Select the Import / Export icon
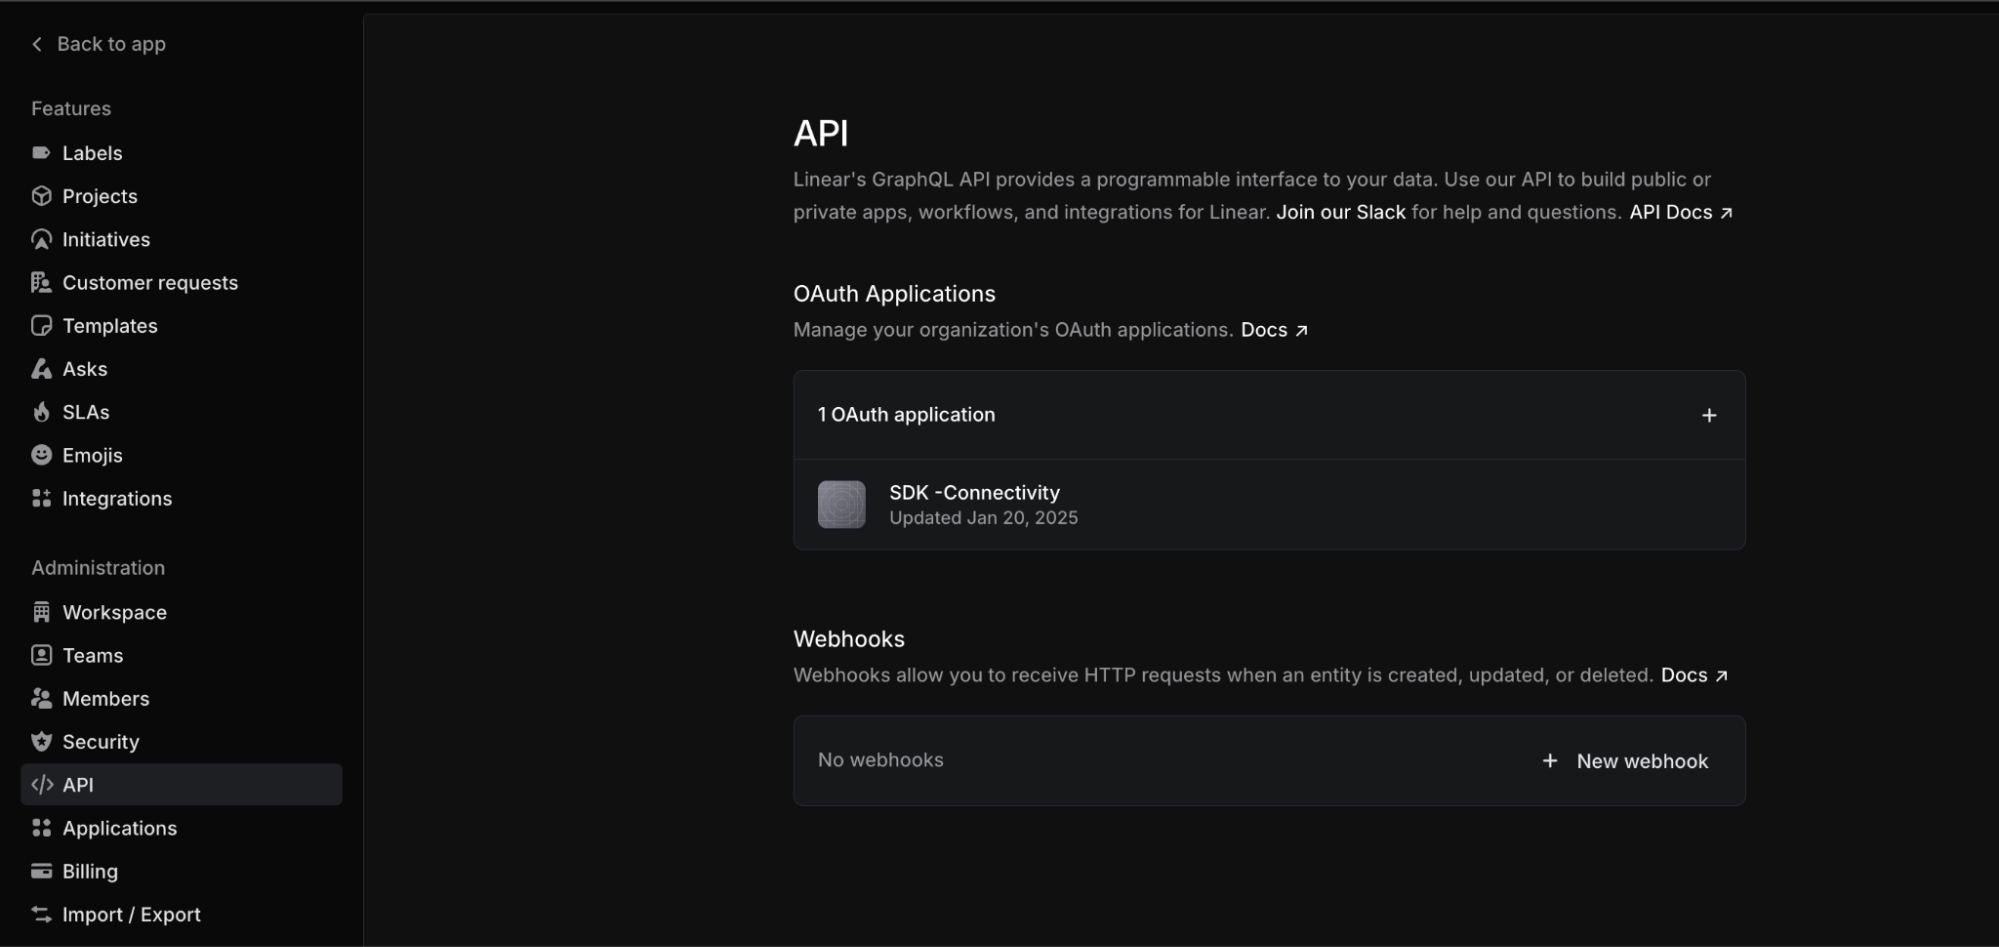Viewport: 1999px width, 947px height. 41,913
